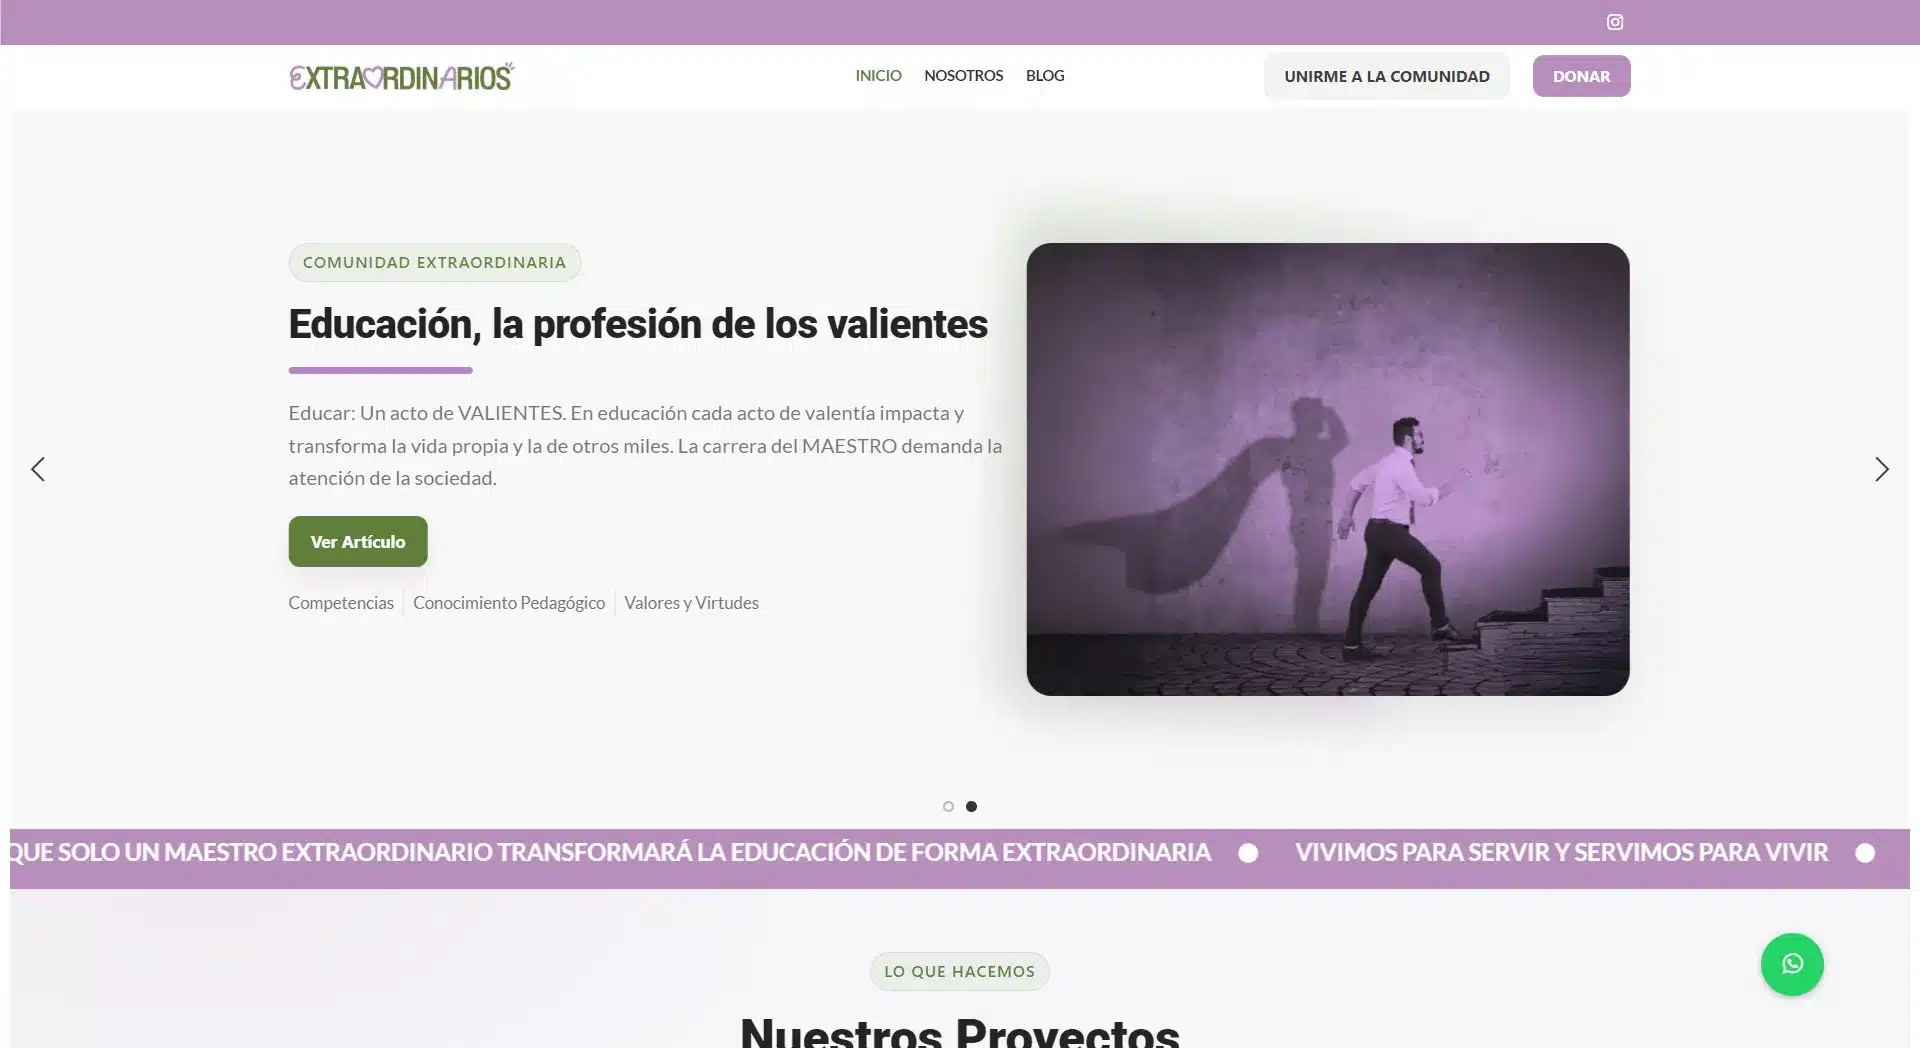Go to previous slide with left arrow
Screen dimensions: 1920x1048
[x=38, y=469]
